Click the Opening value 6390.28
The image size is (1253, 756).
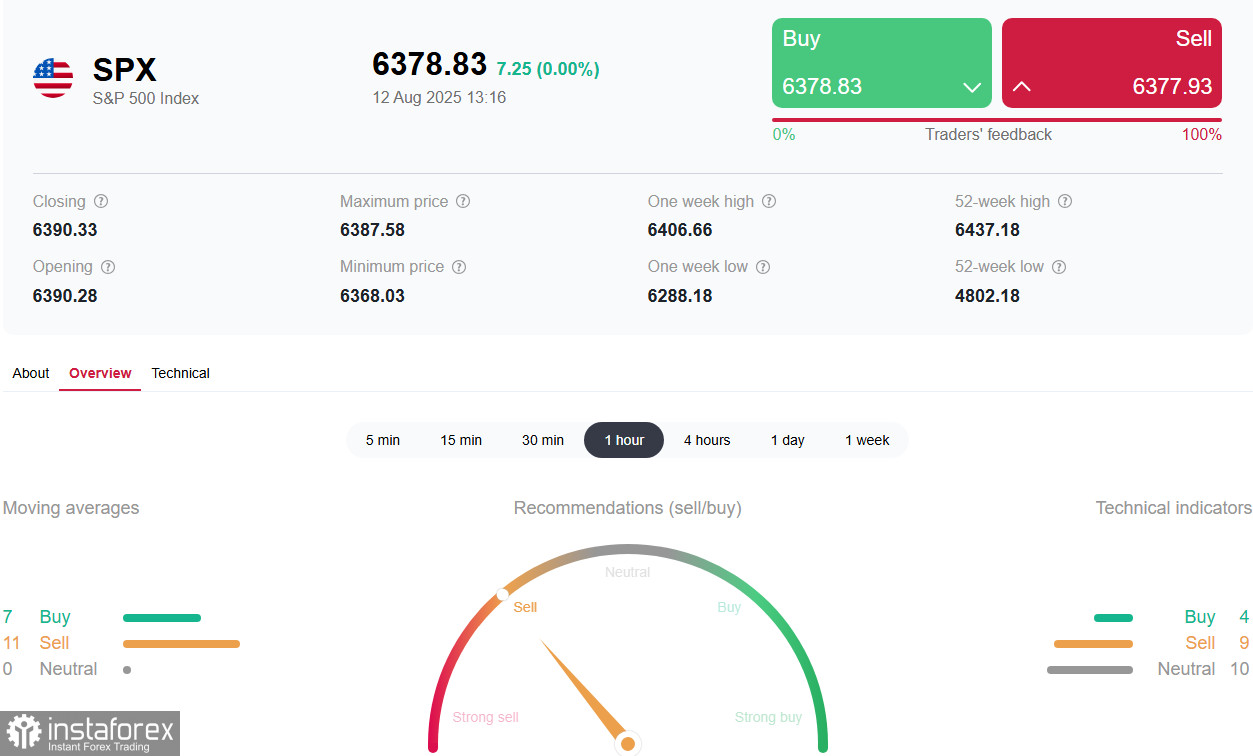pos(65,296)
